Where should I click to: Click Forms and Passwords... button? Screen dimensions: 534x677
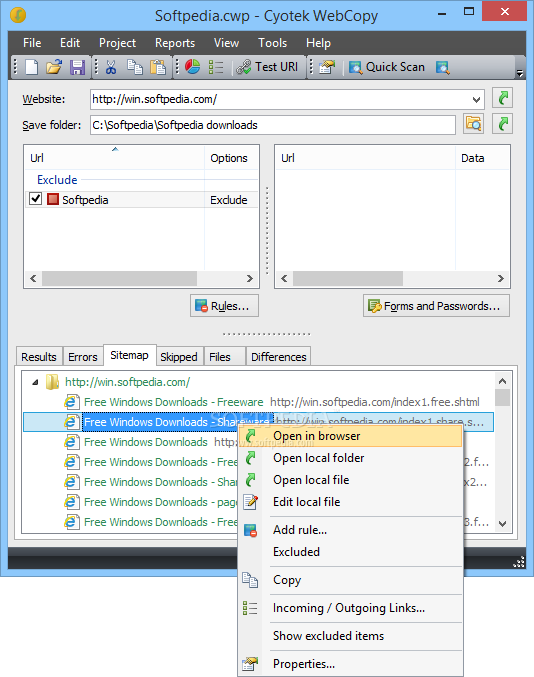pyautogui.click(x=436, y=306)
